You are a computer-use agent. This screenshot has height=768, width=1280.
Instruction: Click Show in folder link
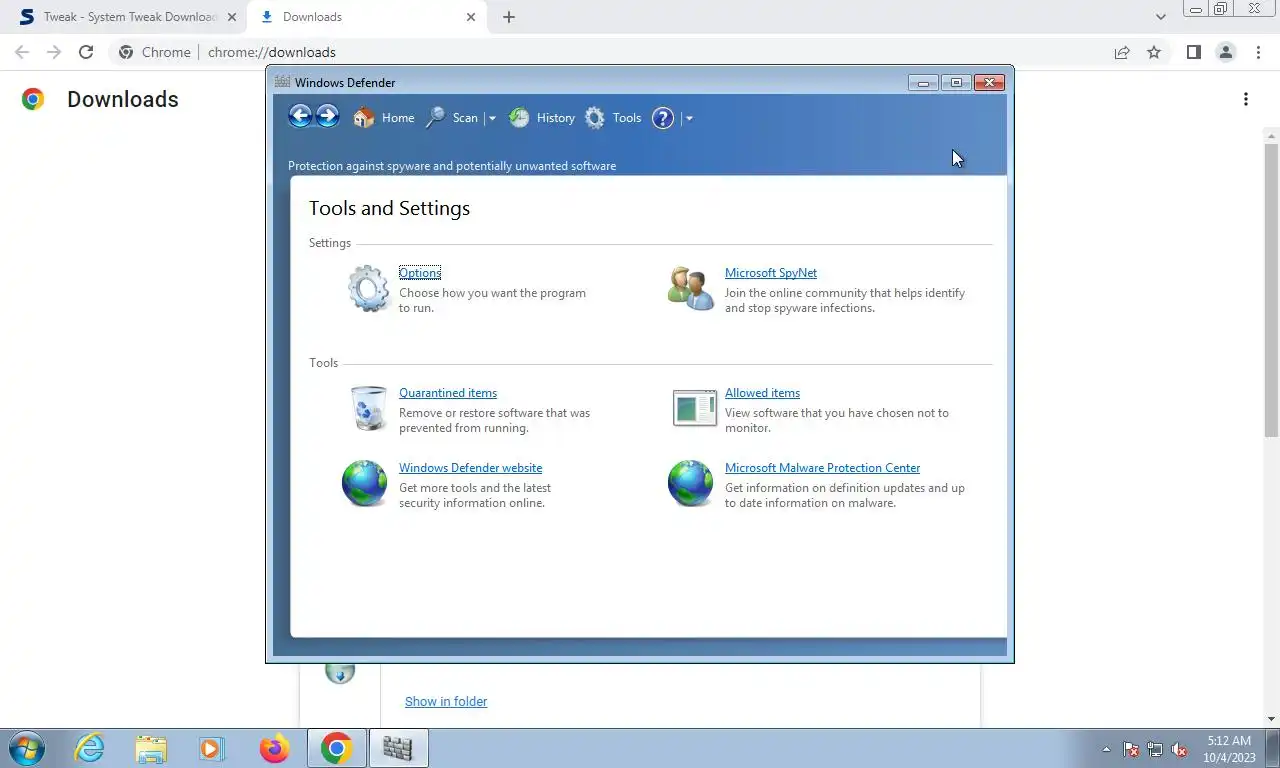coord(446,701)
